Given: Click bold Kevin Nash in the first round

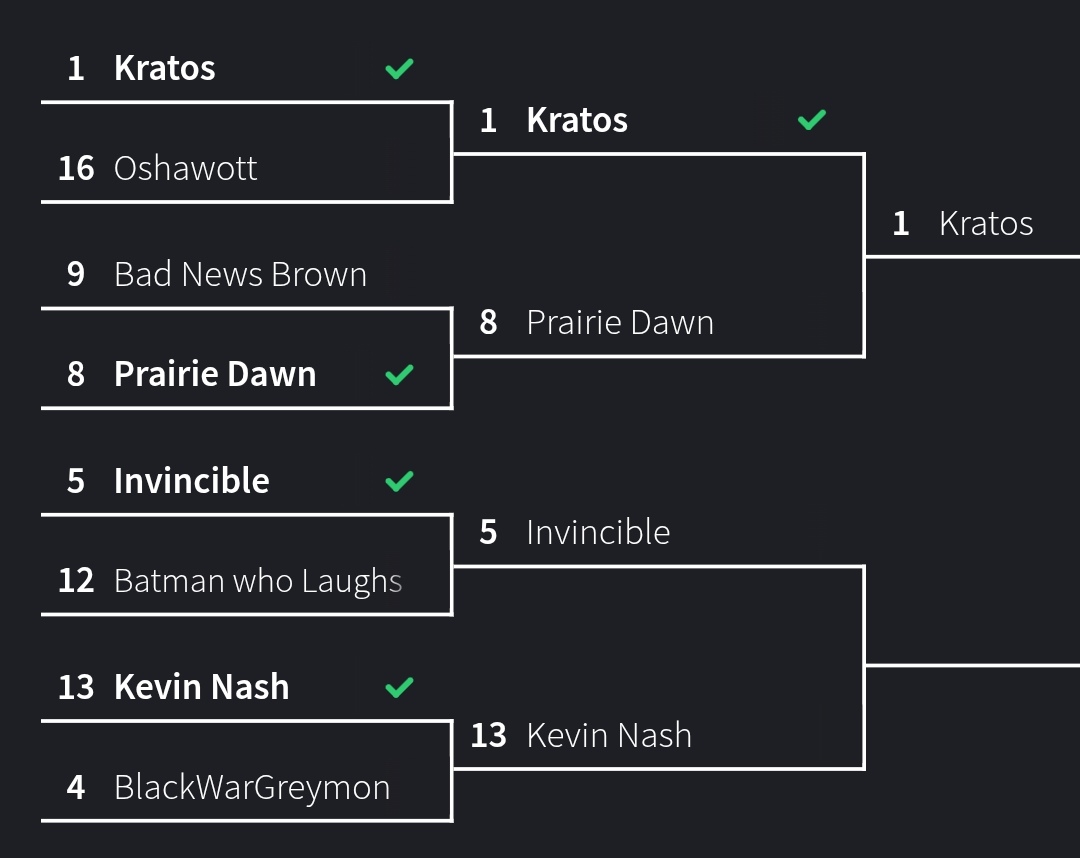Looking at the screenshot, I should click(x=202, y=688).
